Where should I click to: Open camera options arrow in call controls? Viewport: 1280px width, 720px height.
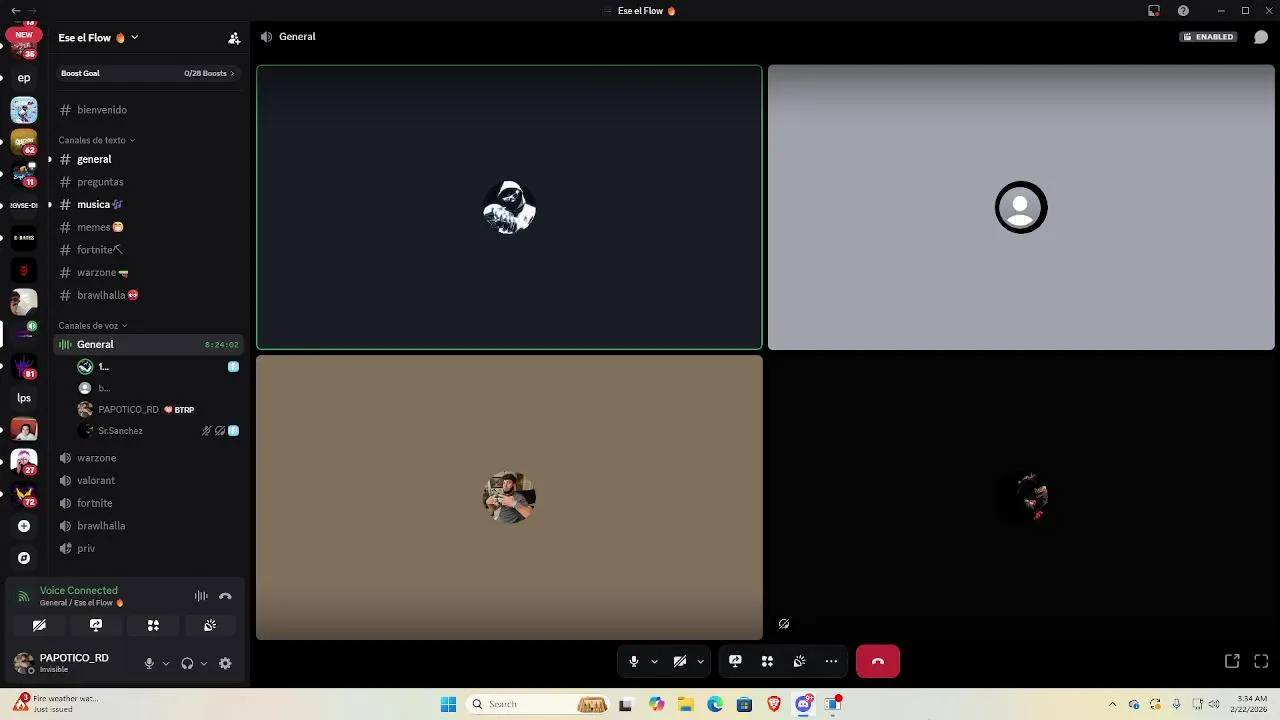[700, 661]
